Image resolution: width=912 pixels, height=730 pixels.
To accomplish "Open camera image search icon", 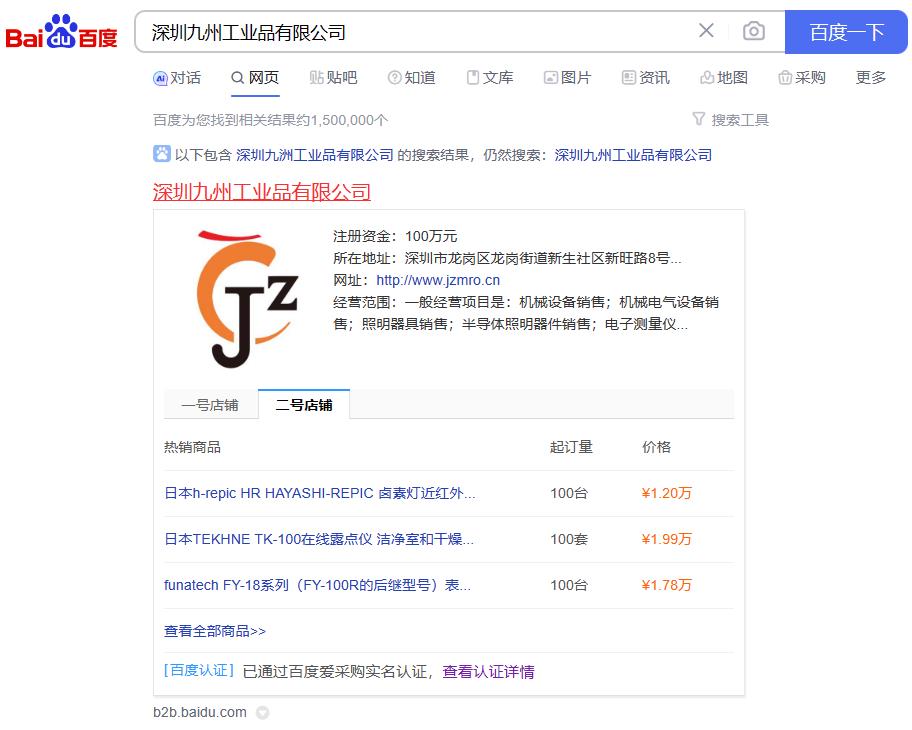I will (x=754, y=32).
